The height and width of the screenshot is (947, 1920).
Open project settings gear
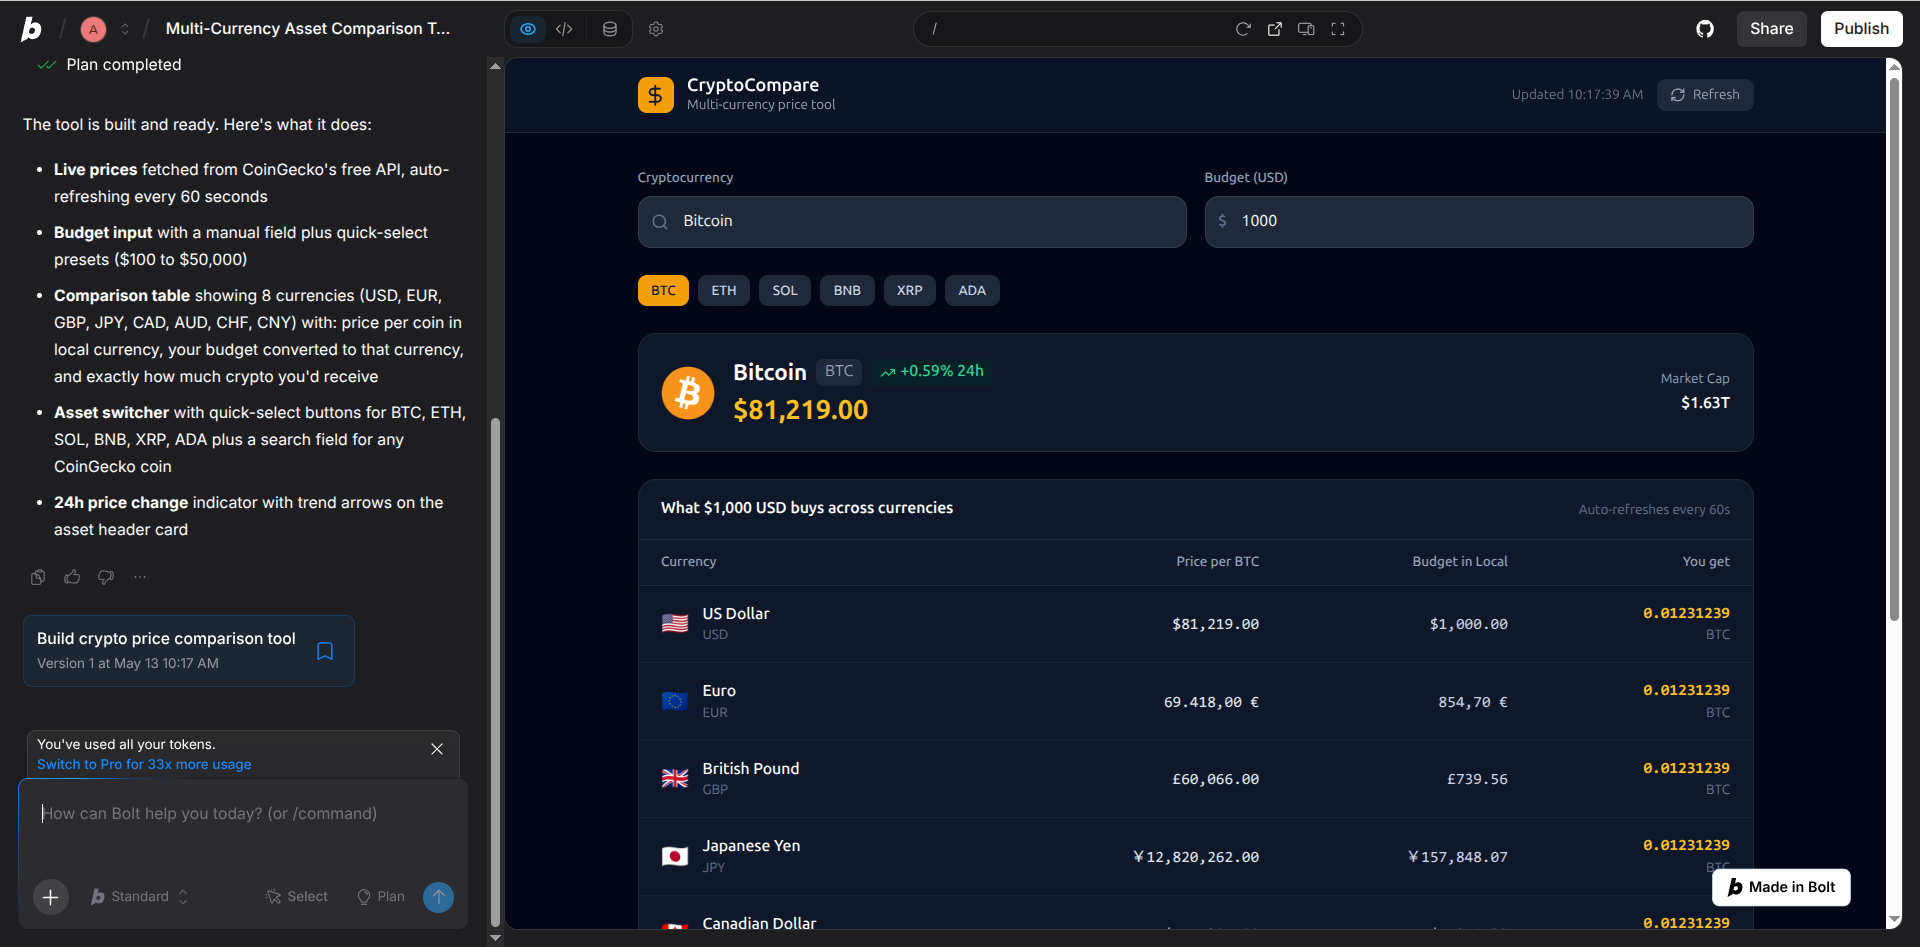point(656,29)
